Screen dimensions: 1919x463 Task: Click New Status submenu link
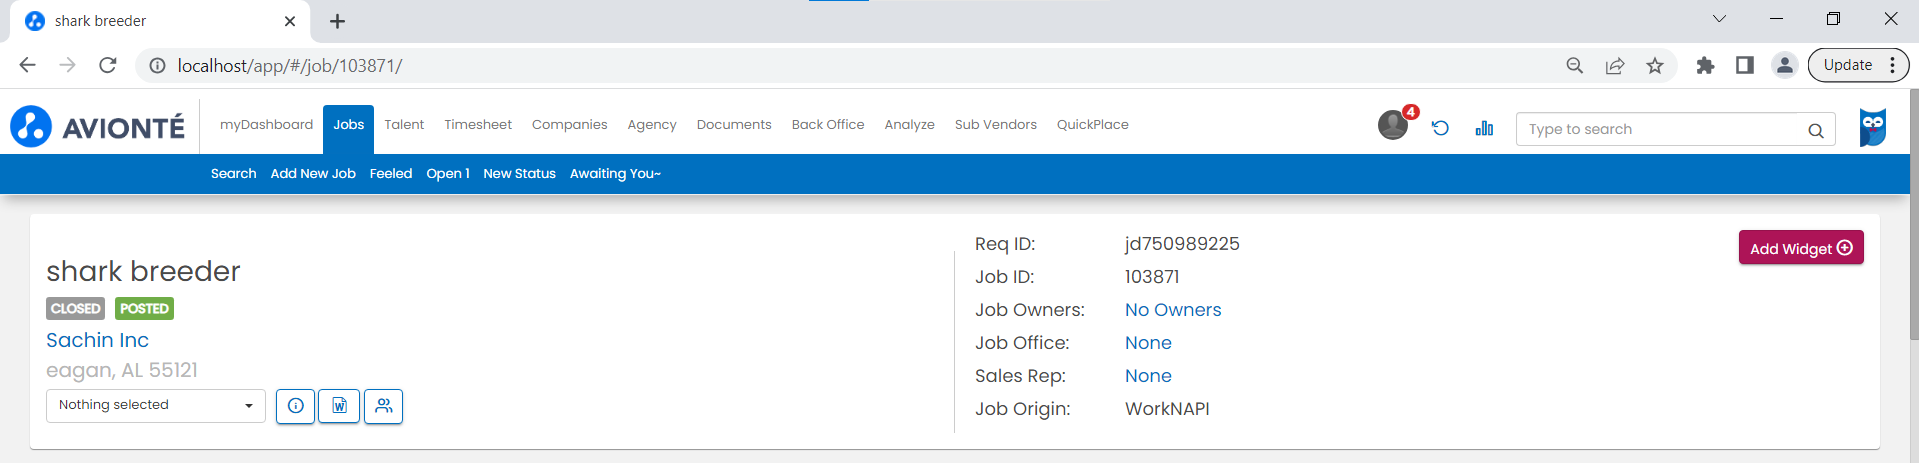519,174
